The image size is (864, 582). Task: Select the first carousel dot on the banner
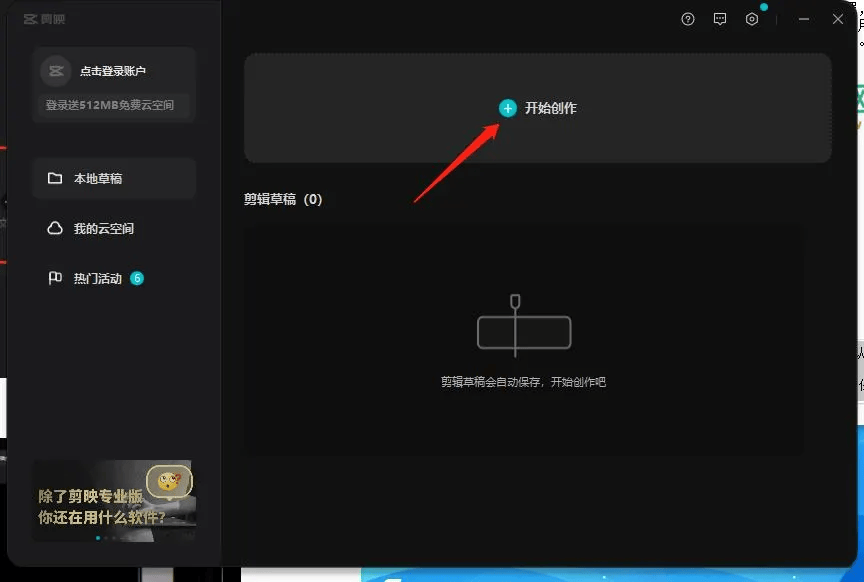[x=98, y=537]
